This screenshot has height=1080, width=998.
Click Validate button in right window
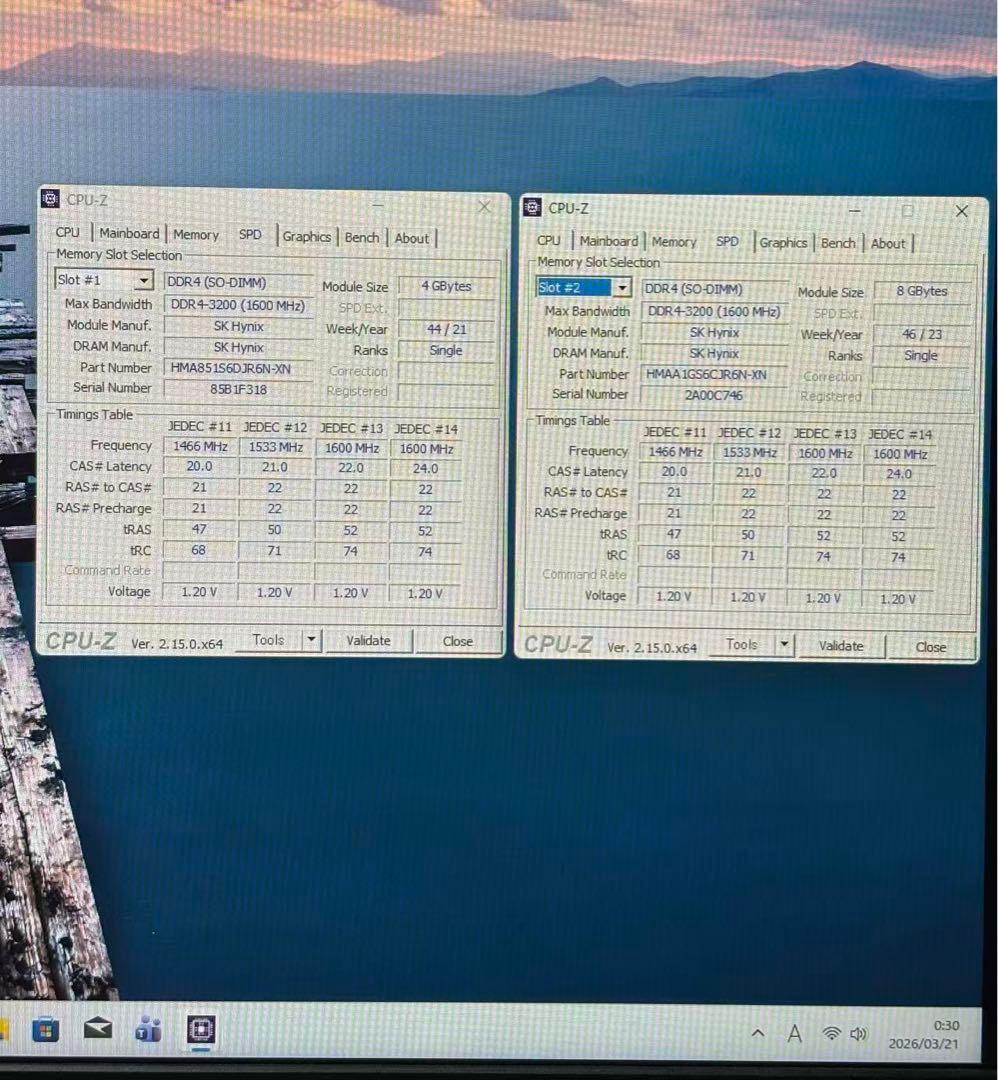pyautogui.click(x=841, y=646)
